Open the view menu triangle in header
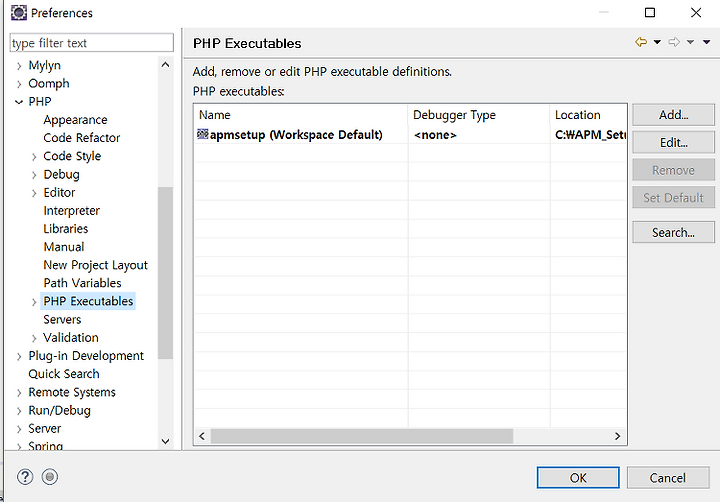The height and width of the screenshot is (502, 720). point(707,42)
